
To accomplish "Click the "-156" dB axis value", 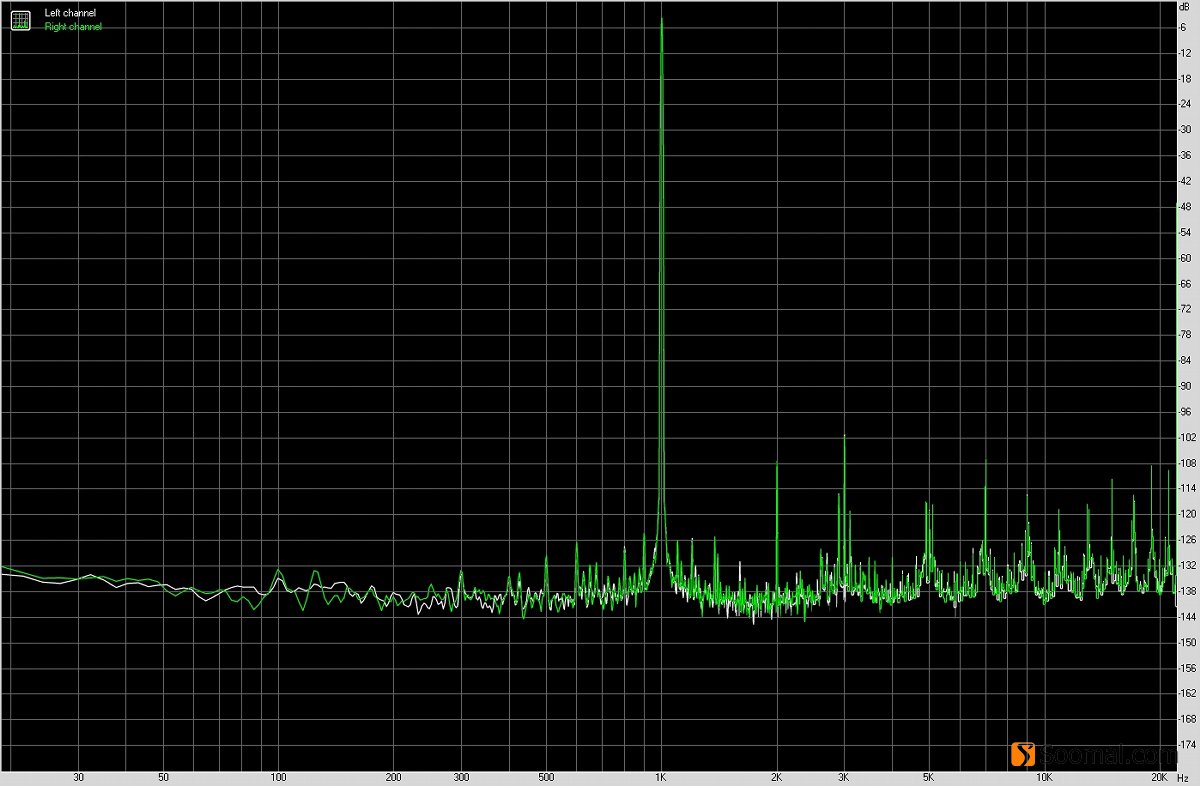I will click(1187, 669).
